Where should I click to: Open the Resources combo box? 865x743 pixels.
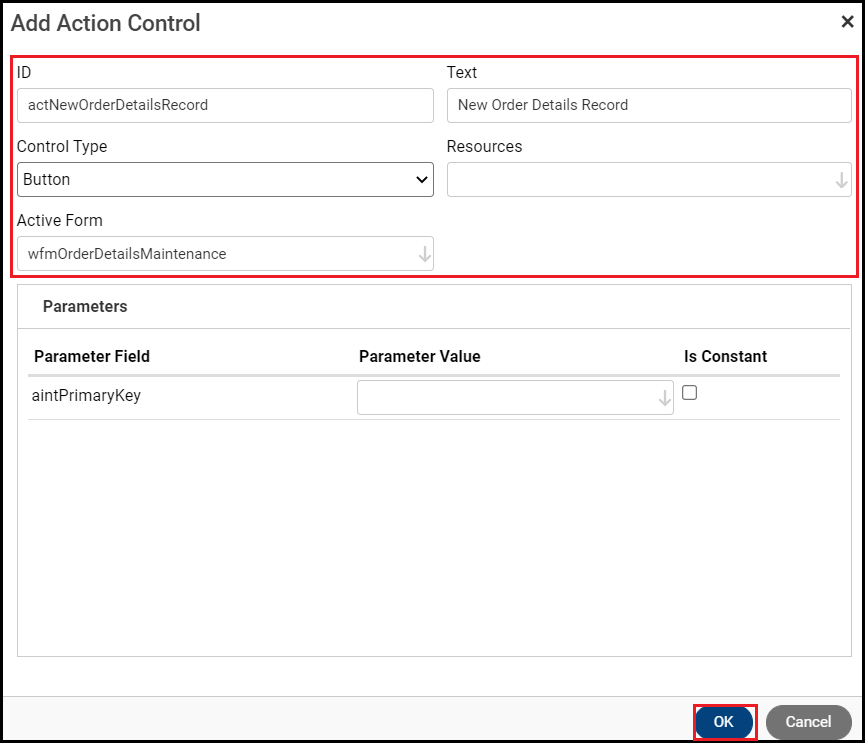(x=649, y=179)
